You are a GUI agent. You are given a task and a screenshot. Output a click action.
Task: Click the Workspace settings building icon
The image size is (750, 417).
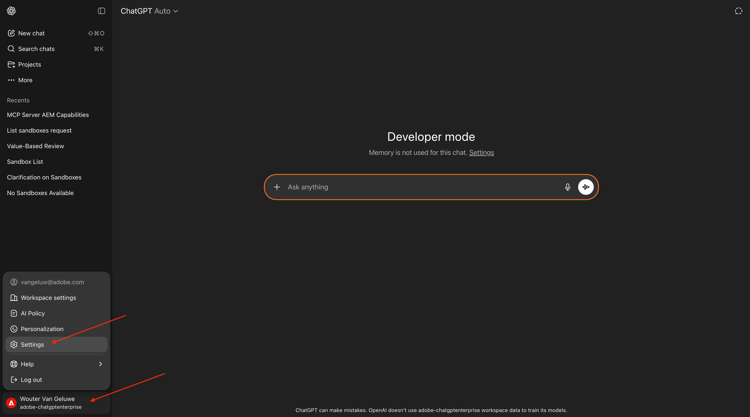14,298
